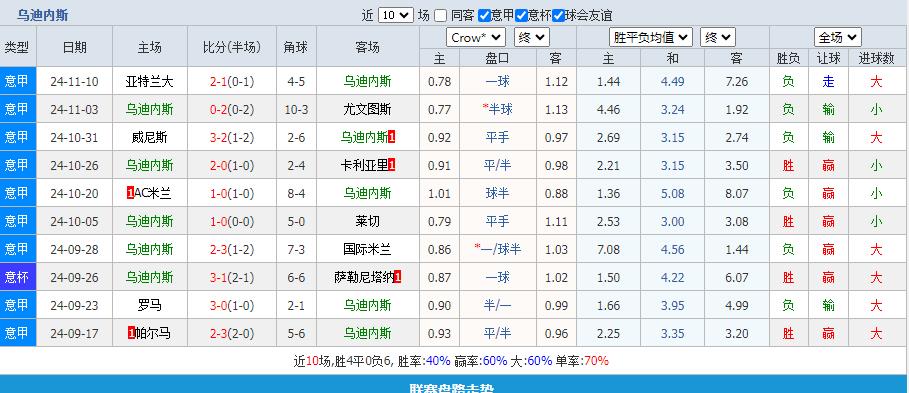Viewport: 909px width, 393px height.
Task: Click score 3-0(1-0) on 24-09-23
Action: (x=232, y=305)
